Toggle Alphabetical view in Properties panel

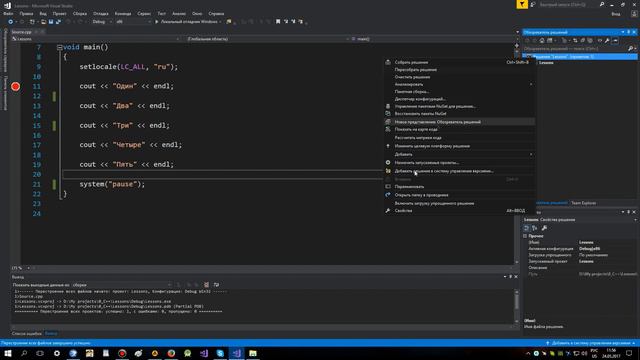pyautogui.click(x=534, y=228)
